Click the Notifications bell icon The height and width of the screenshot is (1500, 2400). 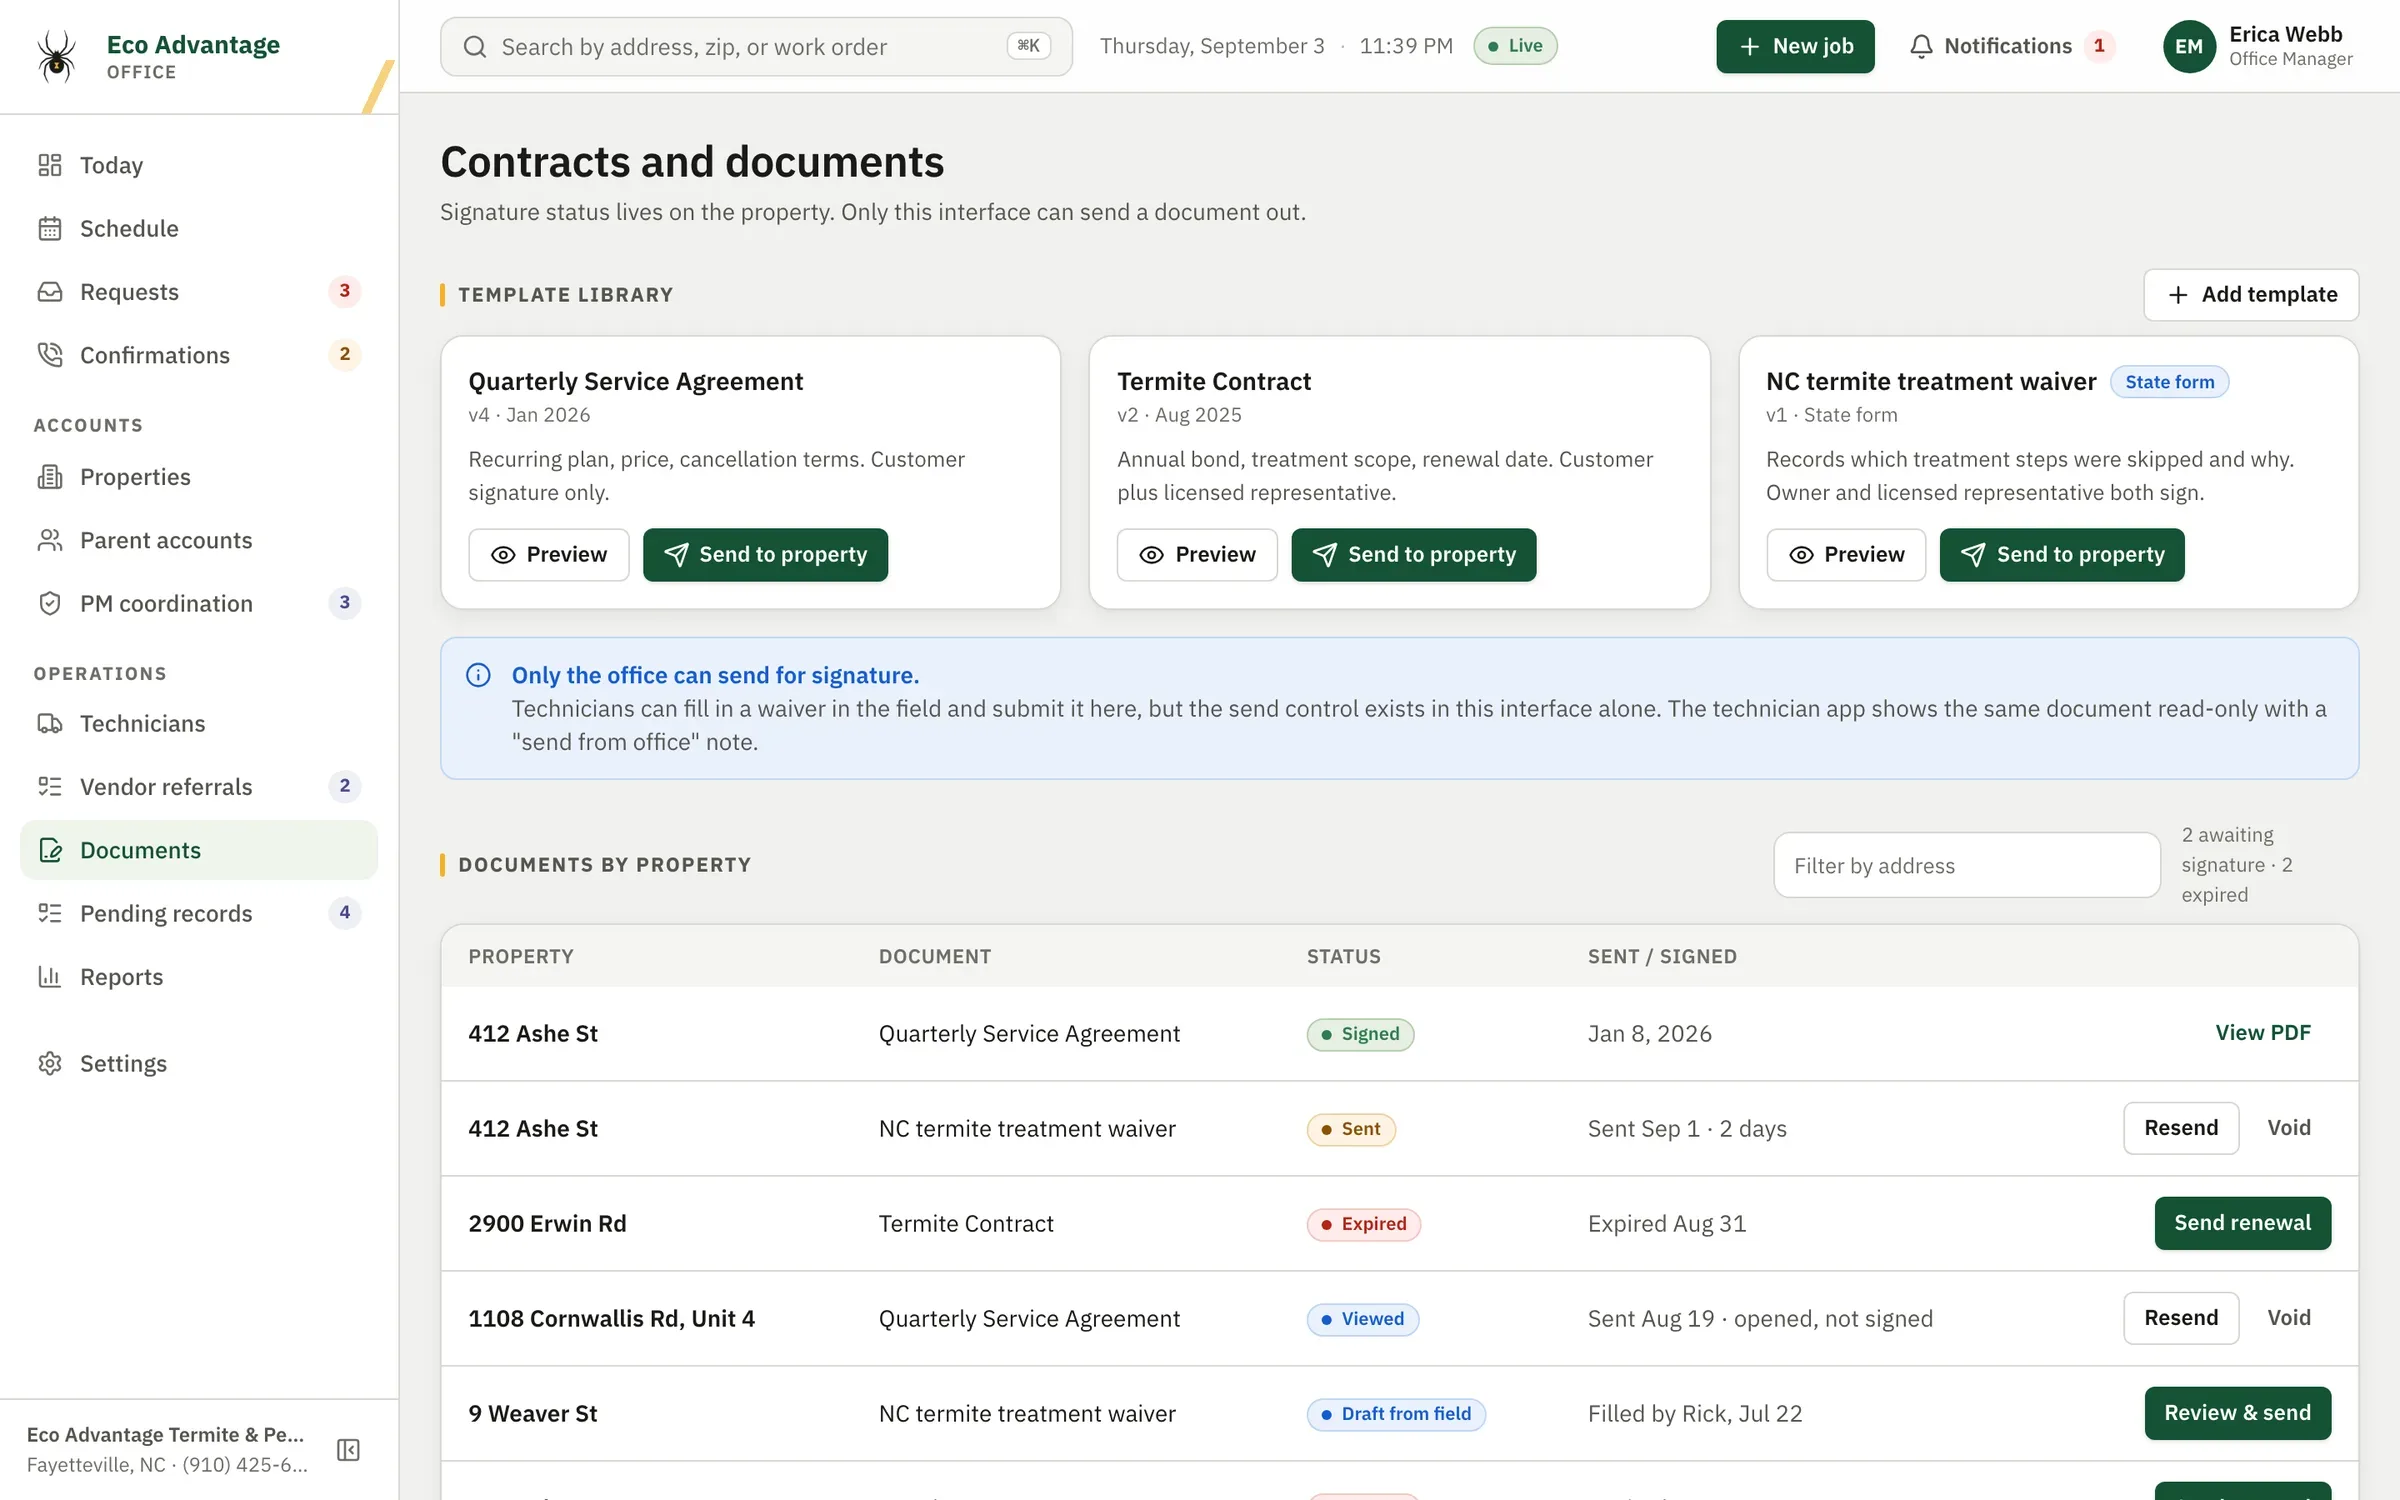click(1921, 46)
